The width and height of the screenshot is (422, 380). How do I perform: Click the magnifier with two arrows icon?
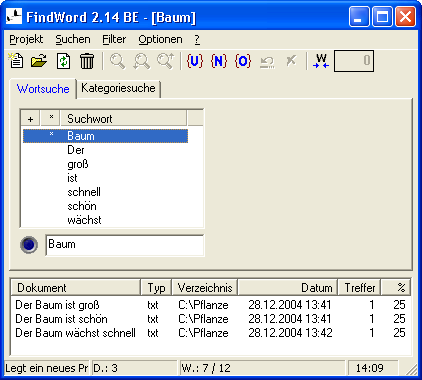coord(141,61)
